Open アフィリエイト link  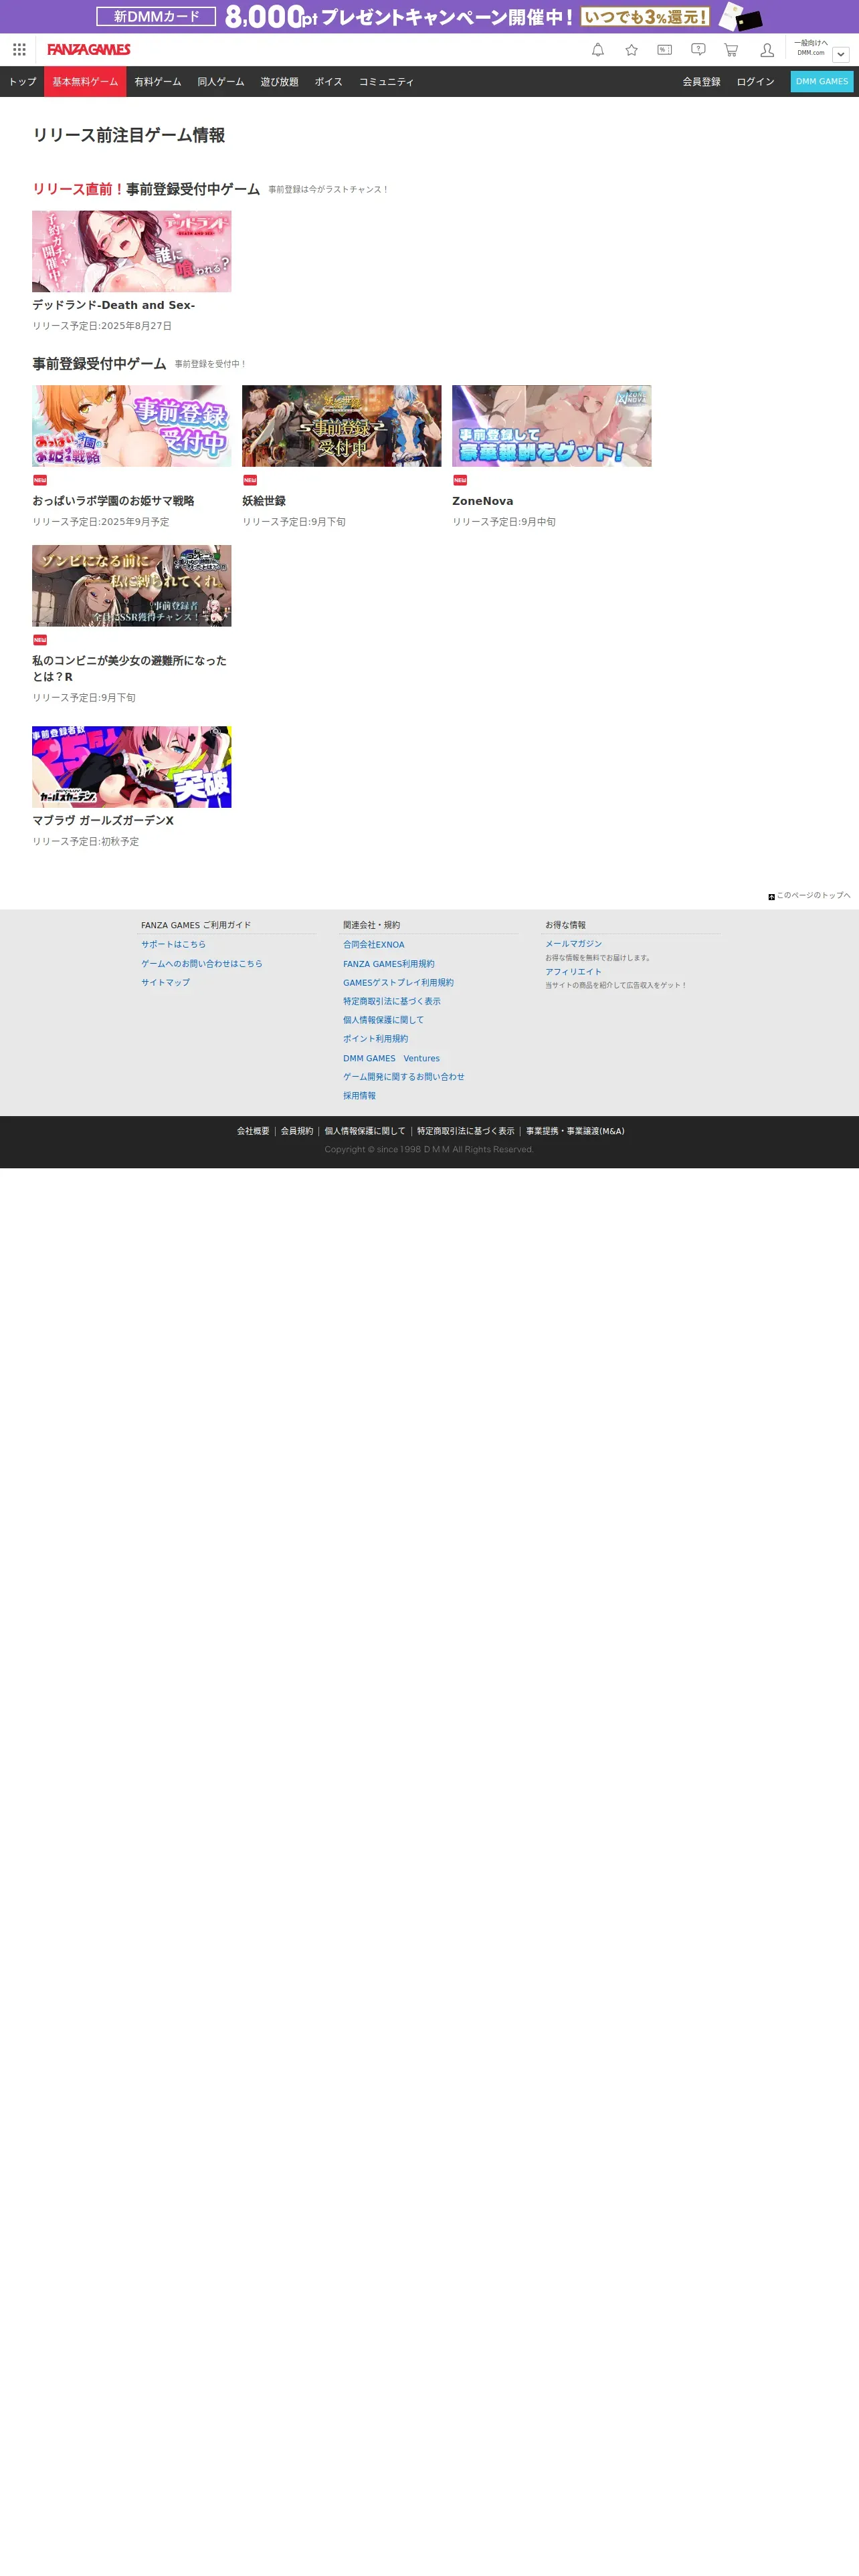[574, 972]
